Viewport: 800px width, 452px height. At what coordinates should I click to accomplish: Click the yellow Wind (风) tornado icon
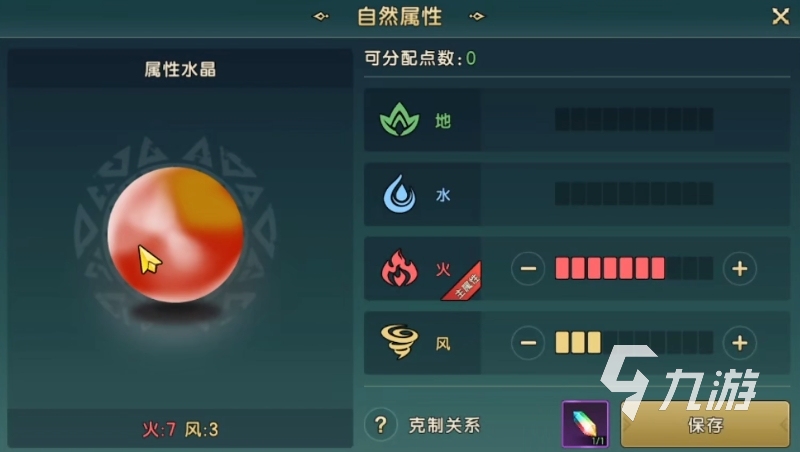(x=399, y=342)
